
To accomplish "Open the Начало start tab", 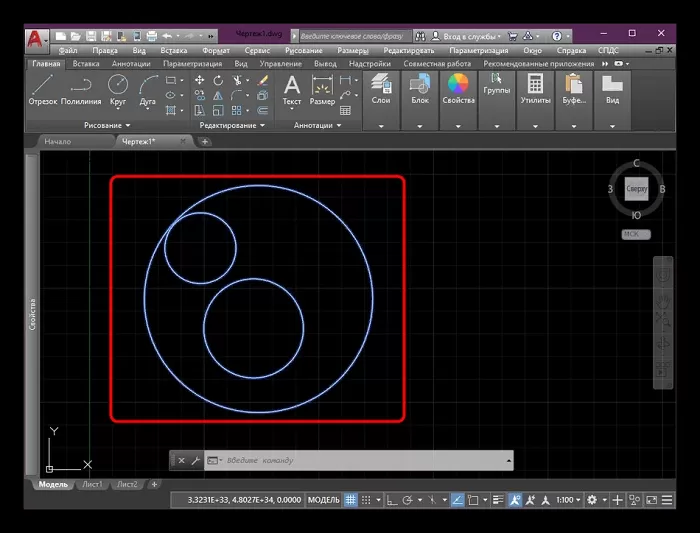I will pyautogui.click(x=58, y=142).
